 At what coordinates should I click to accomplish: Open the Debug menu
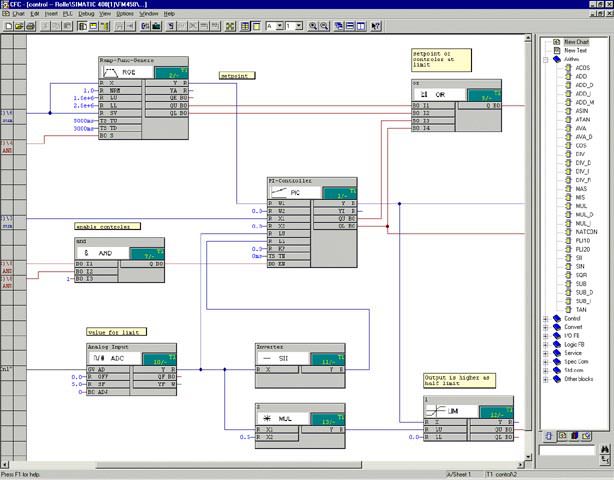pyautogui.click(x=85, y=14)
